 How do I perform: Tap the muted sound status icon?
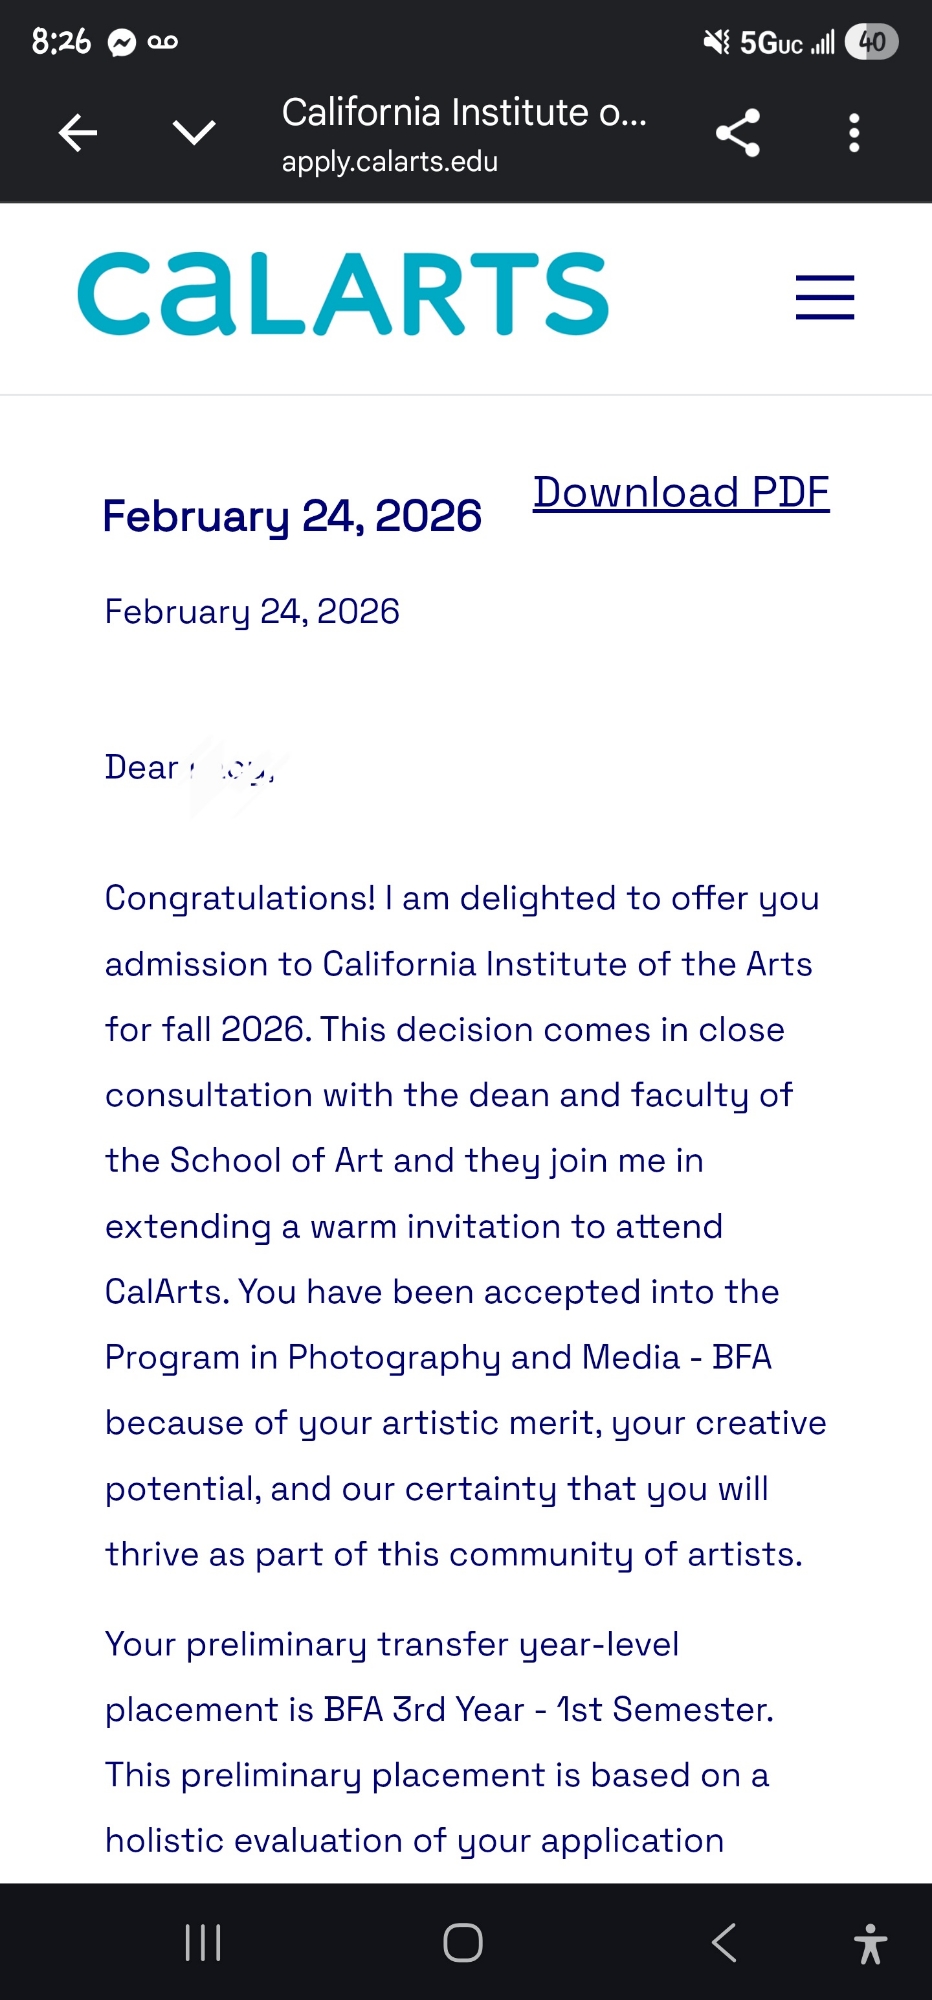716,42
